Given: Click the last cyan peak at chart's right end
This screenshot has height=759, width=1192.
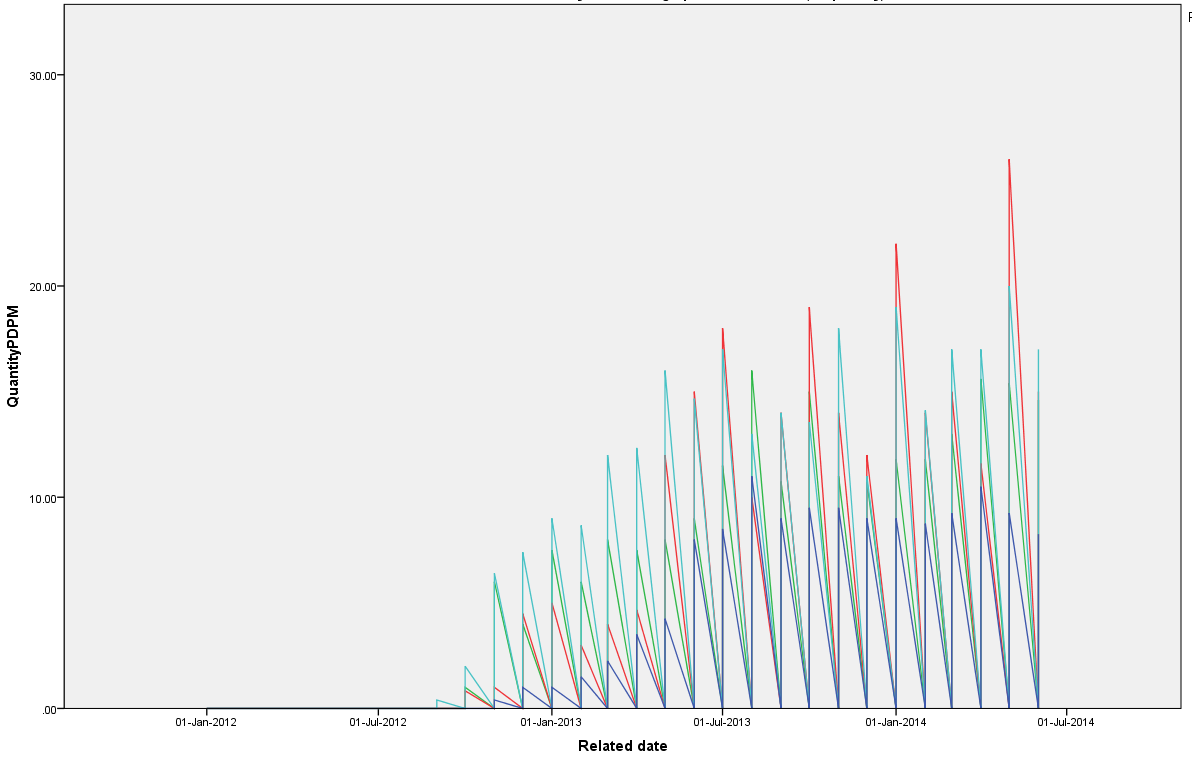Looking at the screenshot, I should point(1039,351).
